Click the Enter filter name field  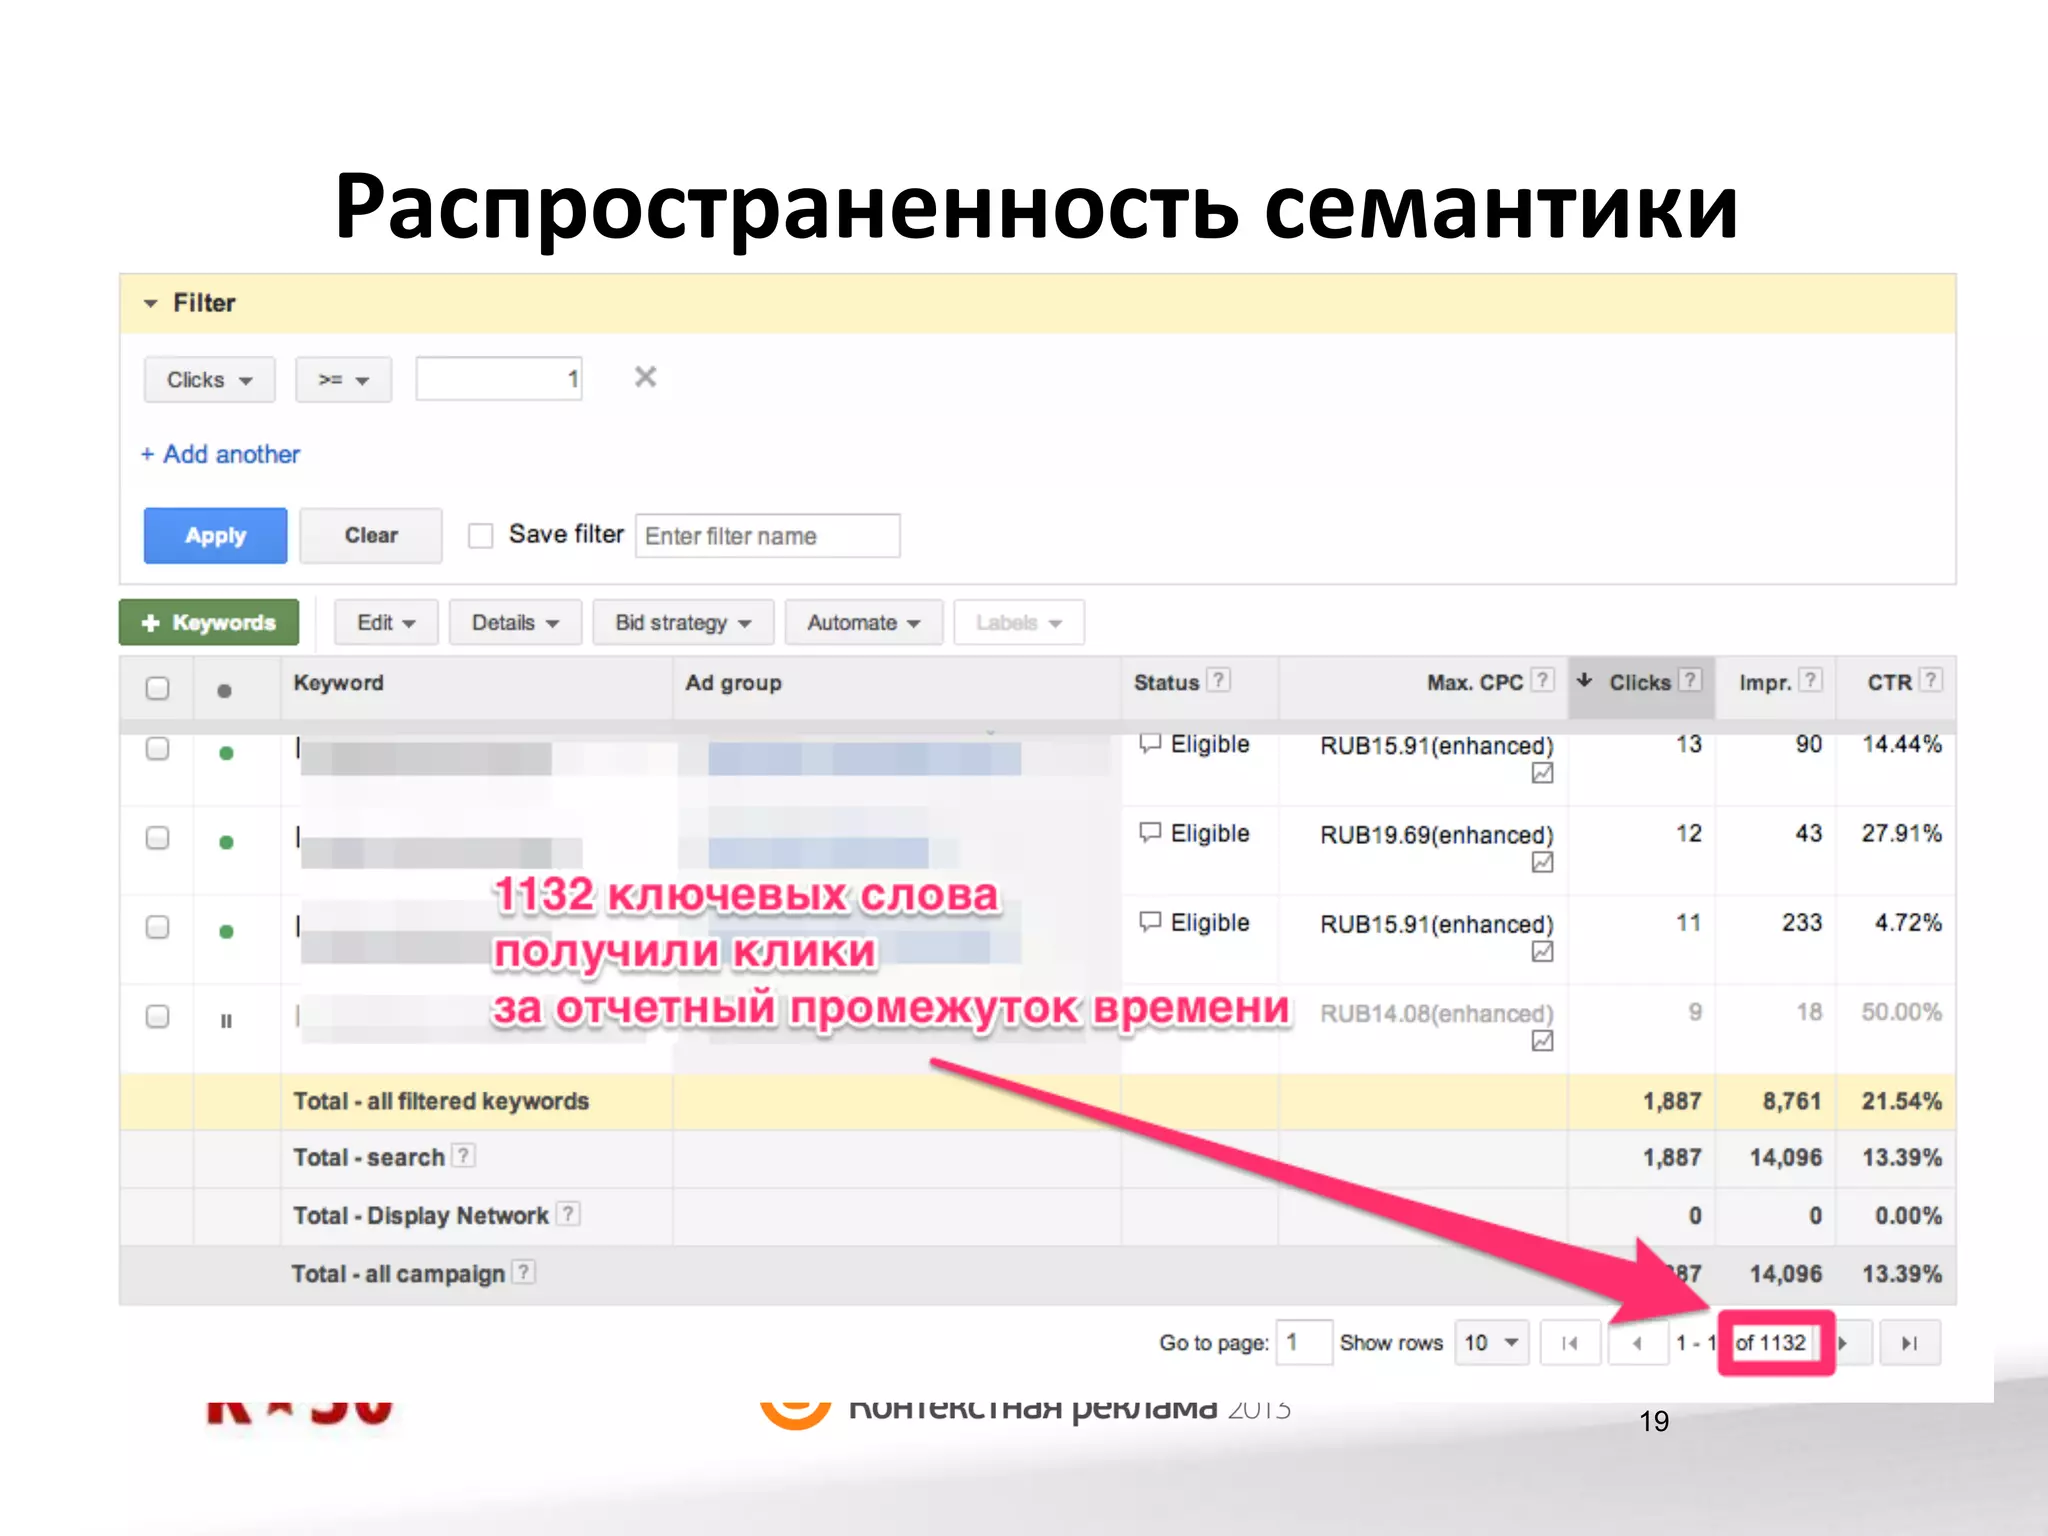pyautogui.click(x=767, y=536)
